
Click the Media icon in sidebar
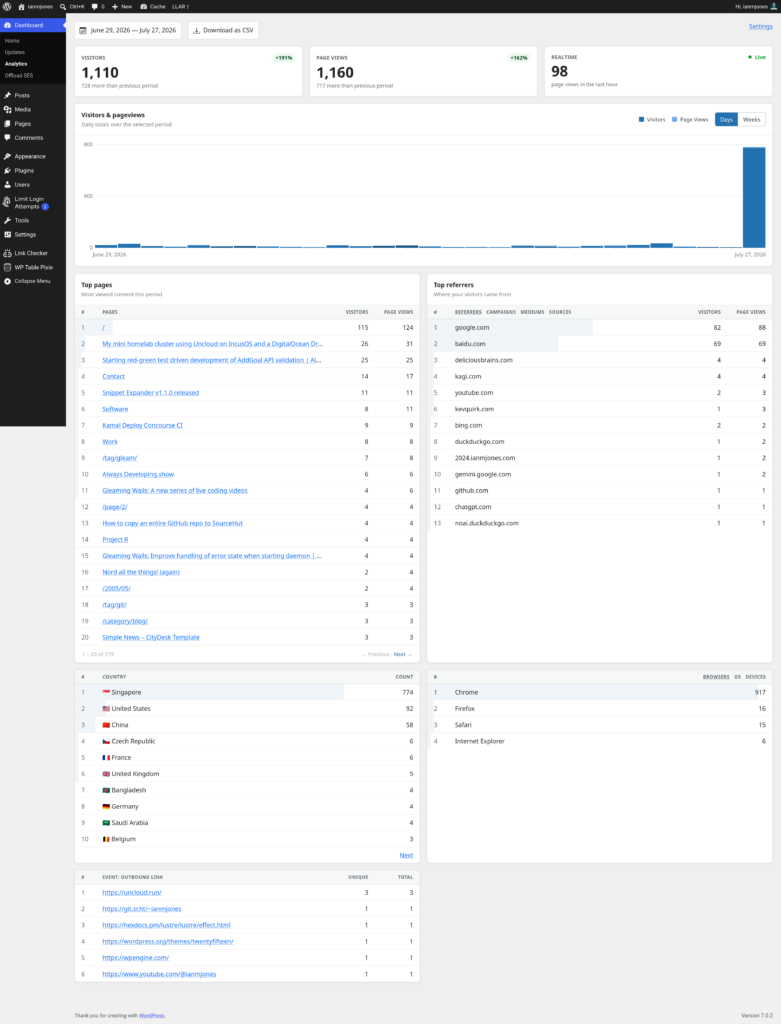[x=7, y=110]
